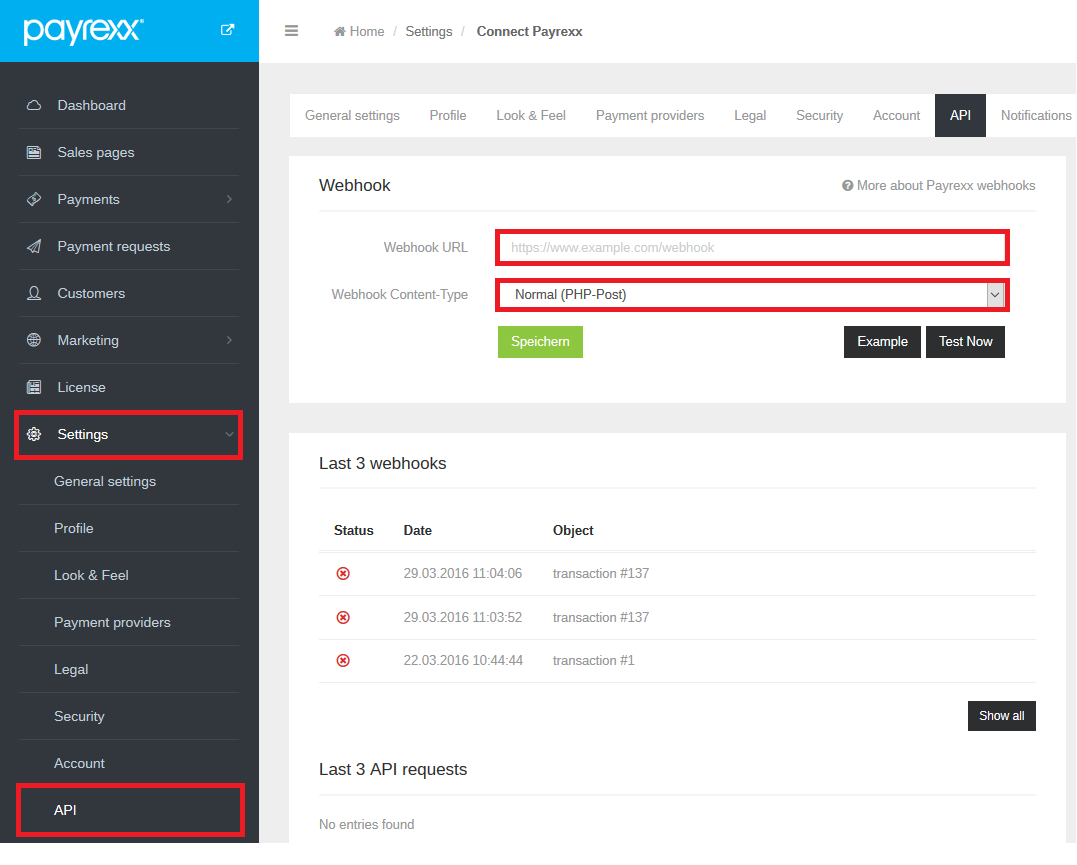Click the Sales pages sidebar icon
Screen dimensions: 1077x865
[x=34, y=152]
